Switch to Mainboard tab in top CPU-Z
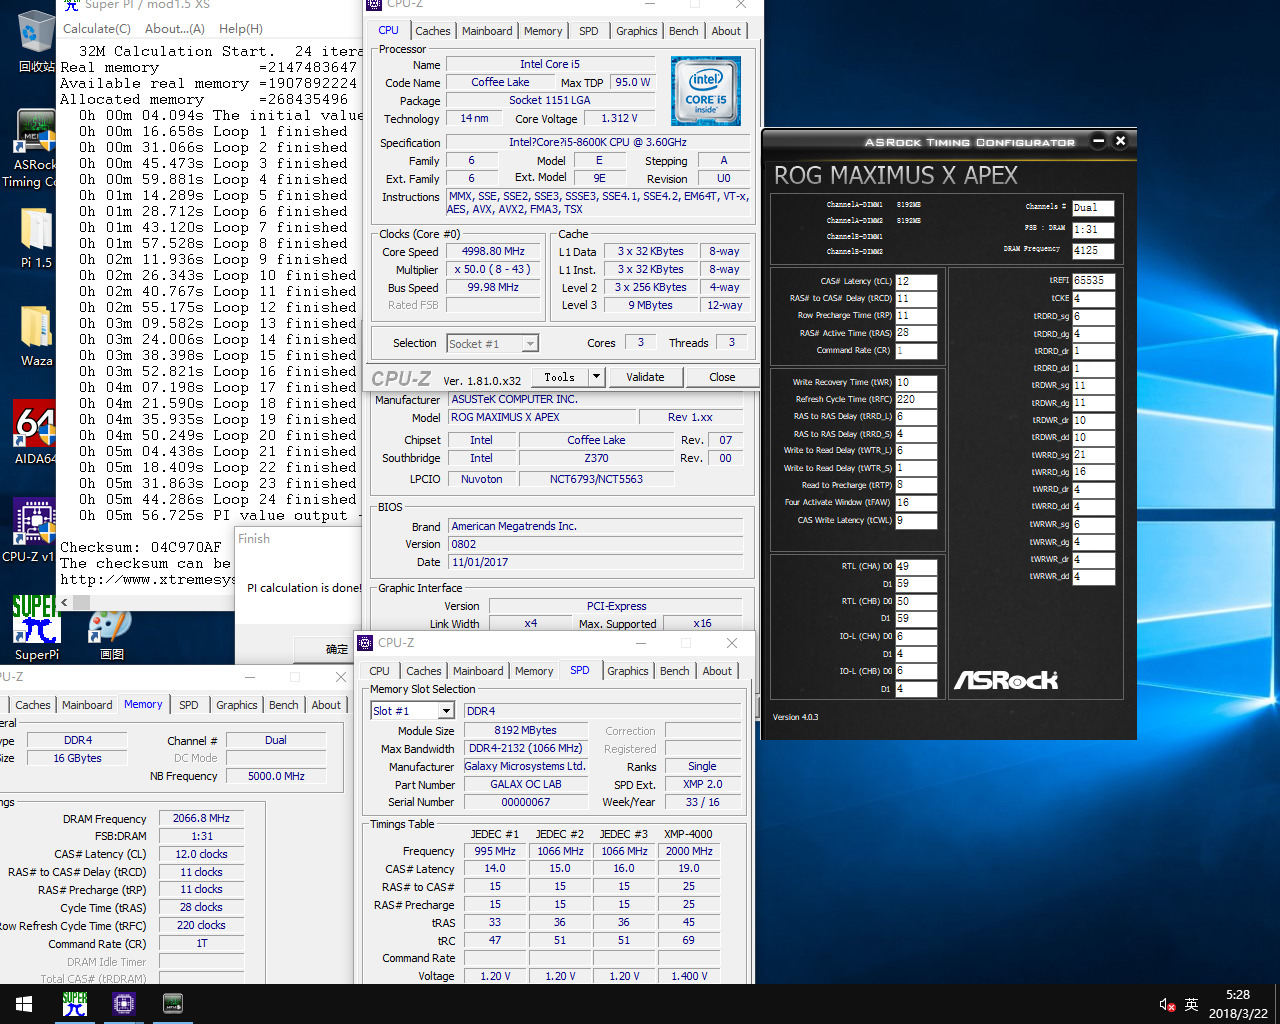Image resolution: width=1280 pixels, height=1024 pixels. coord(487,31)
